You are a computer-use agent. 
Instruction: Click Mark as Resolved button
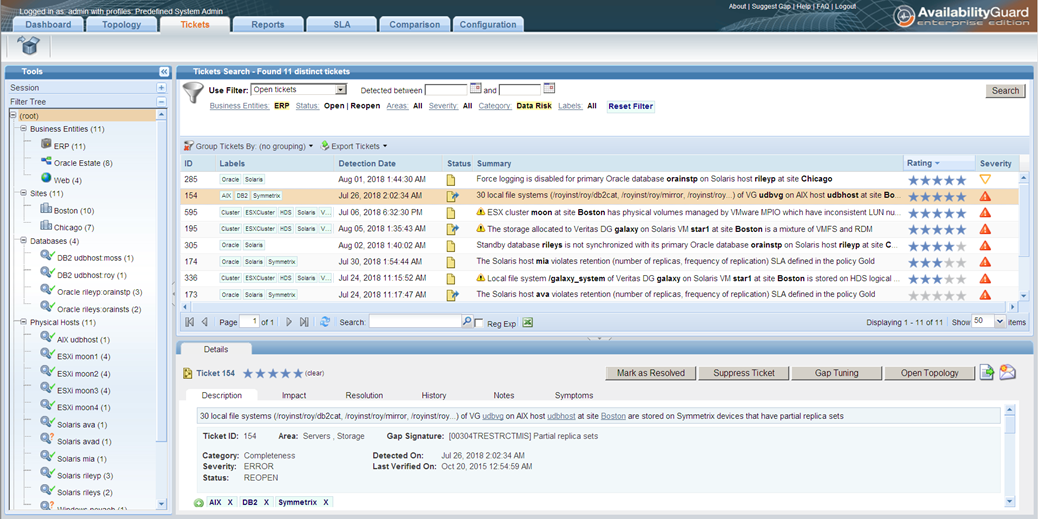(x=651, y=373)
